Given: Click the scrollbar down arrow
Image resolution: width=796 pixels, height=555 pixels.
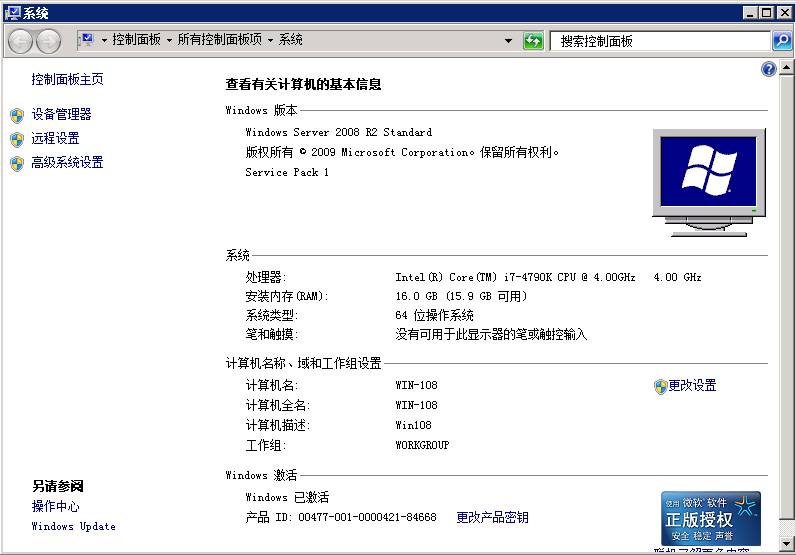Looking at the screenshot, I should [786, 544].
